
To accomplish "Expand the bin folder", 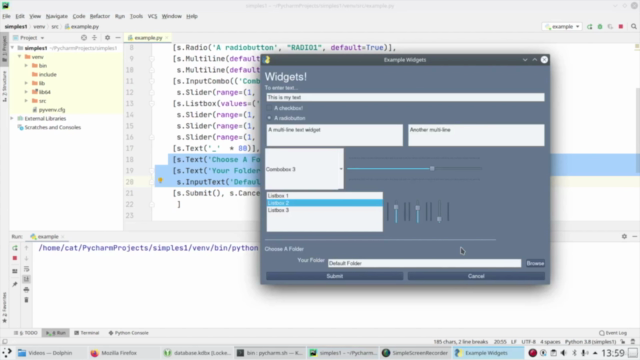I will [x=26, y=66].
